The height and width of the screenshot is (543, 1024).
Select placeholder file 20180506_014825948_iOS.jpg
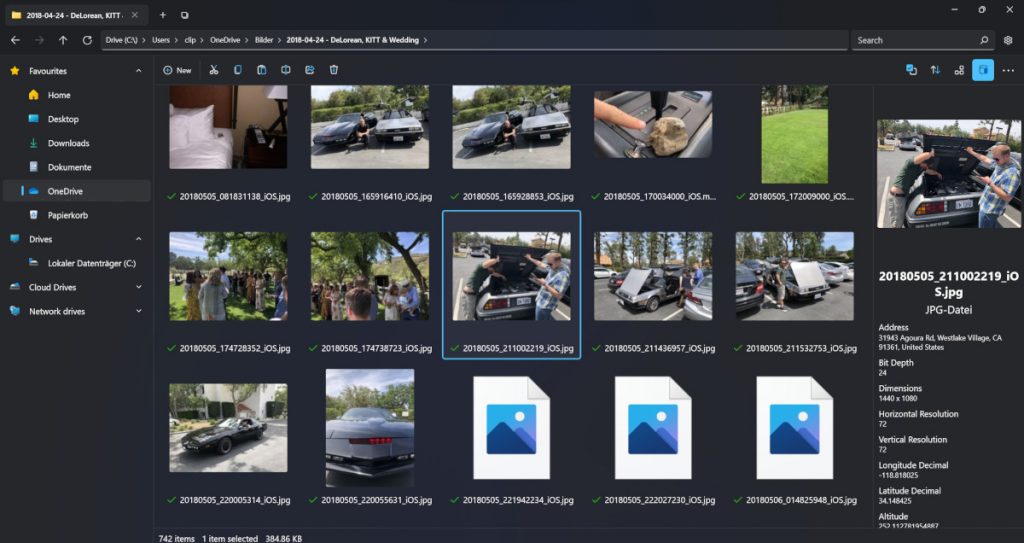(x=795, y=427)
